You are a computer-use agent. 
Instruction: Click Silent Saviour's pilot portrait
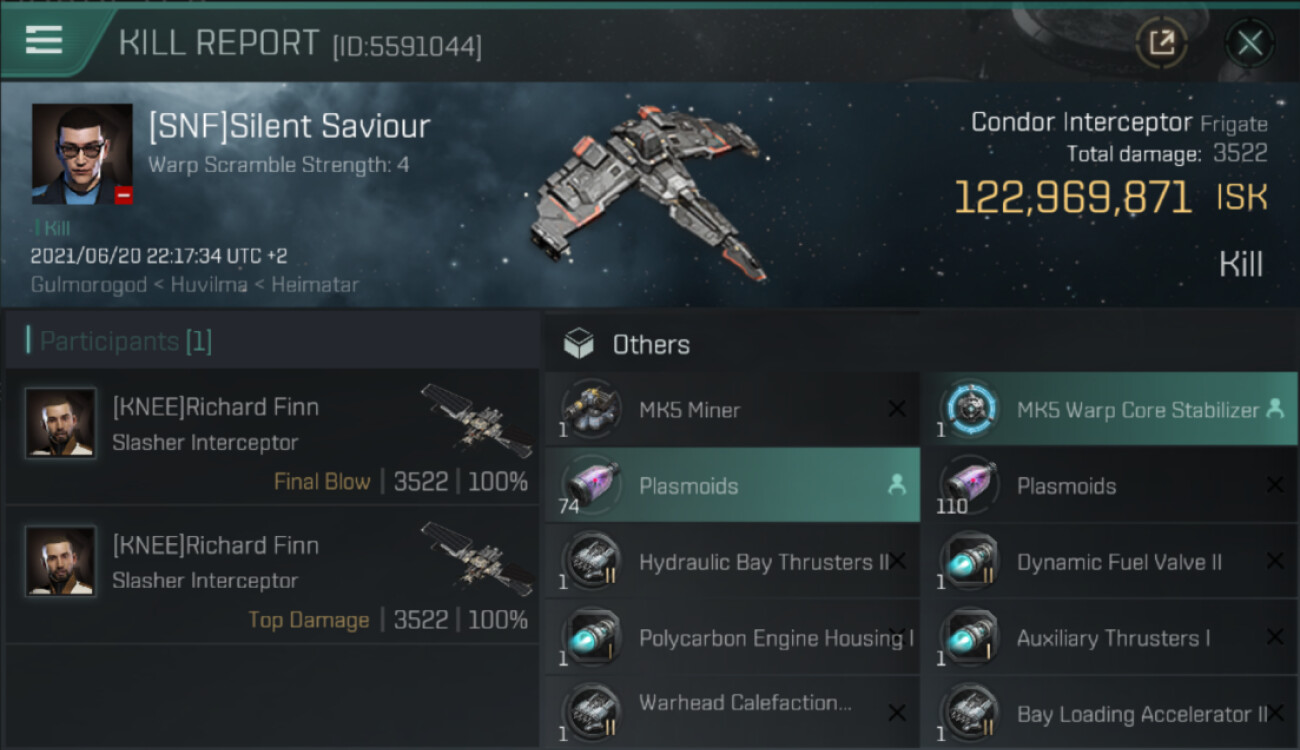tap(82, 154)
